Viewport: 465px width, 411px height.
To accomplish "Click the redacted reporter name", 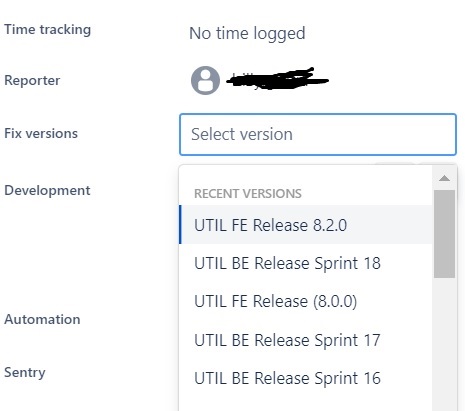I will 278,79.
